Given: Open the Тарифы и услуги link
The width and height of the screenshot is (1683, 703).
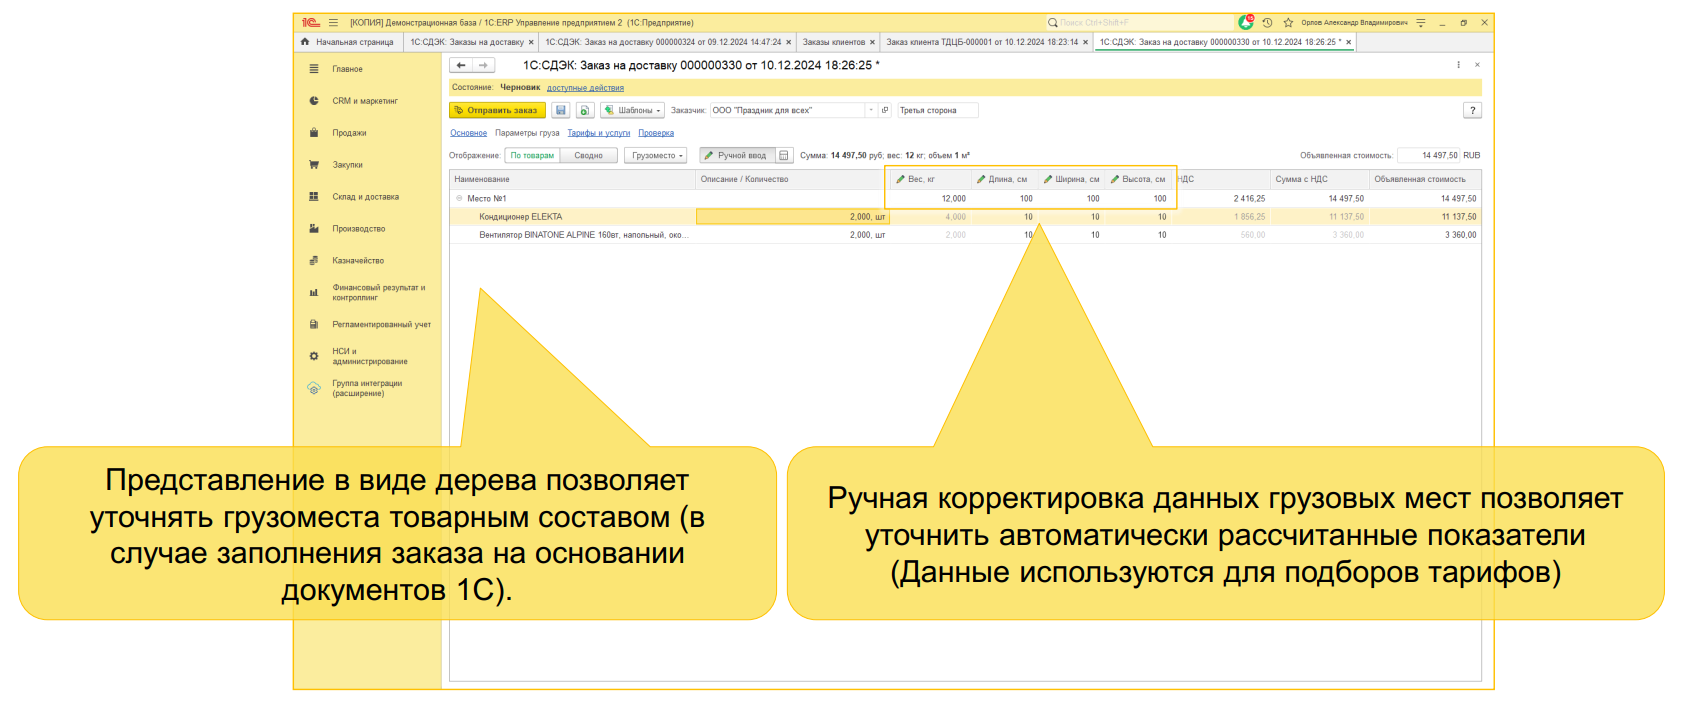Looking at the screenshot, I should tap(598, 133).
